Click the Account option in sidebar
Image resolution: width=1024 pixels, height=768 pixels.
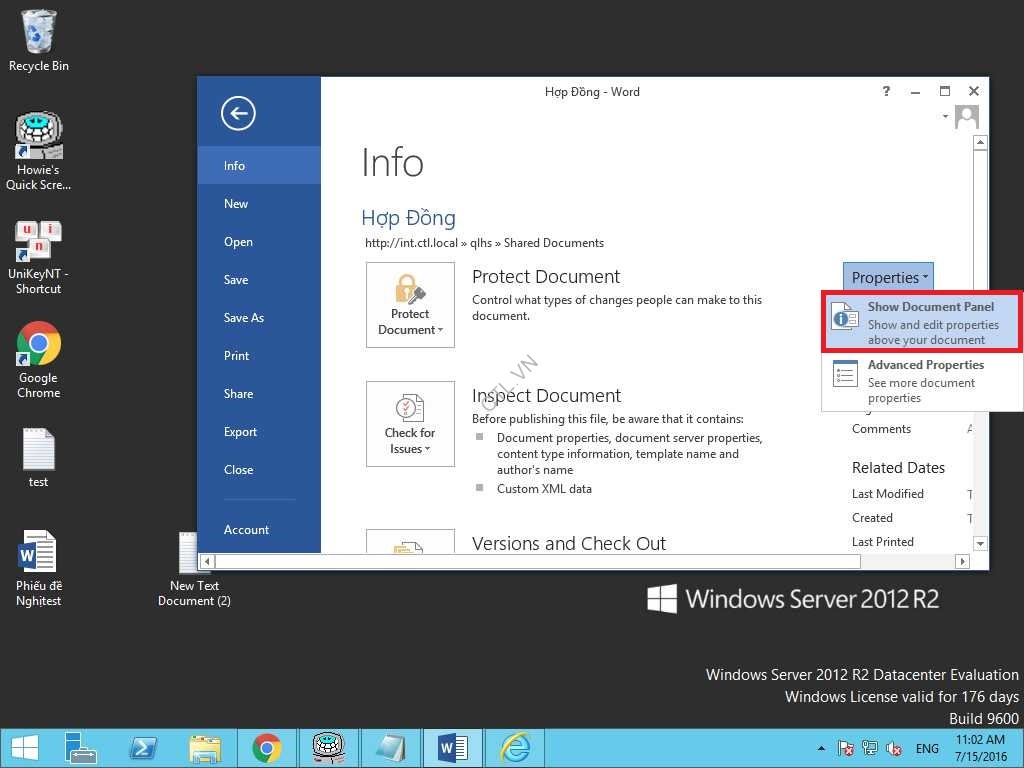246,530
